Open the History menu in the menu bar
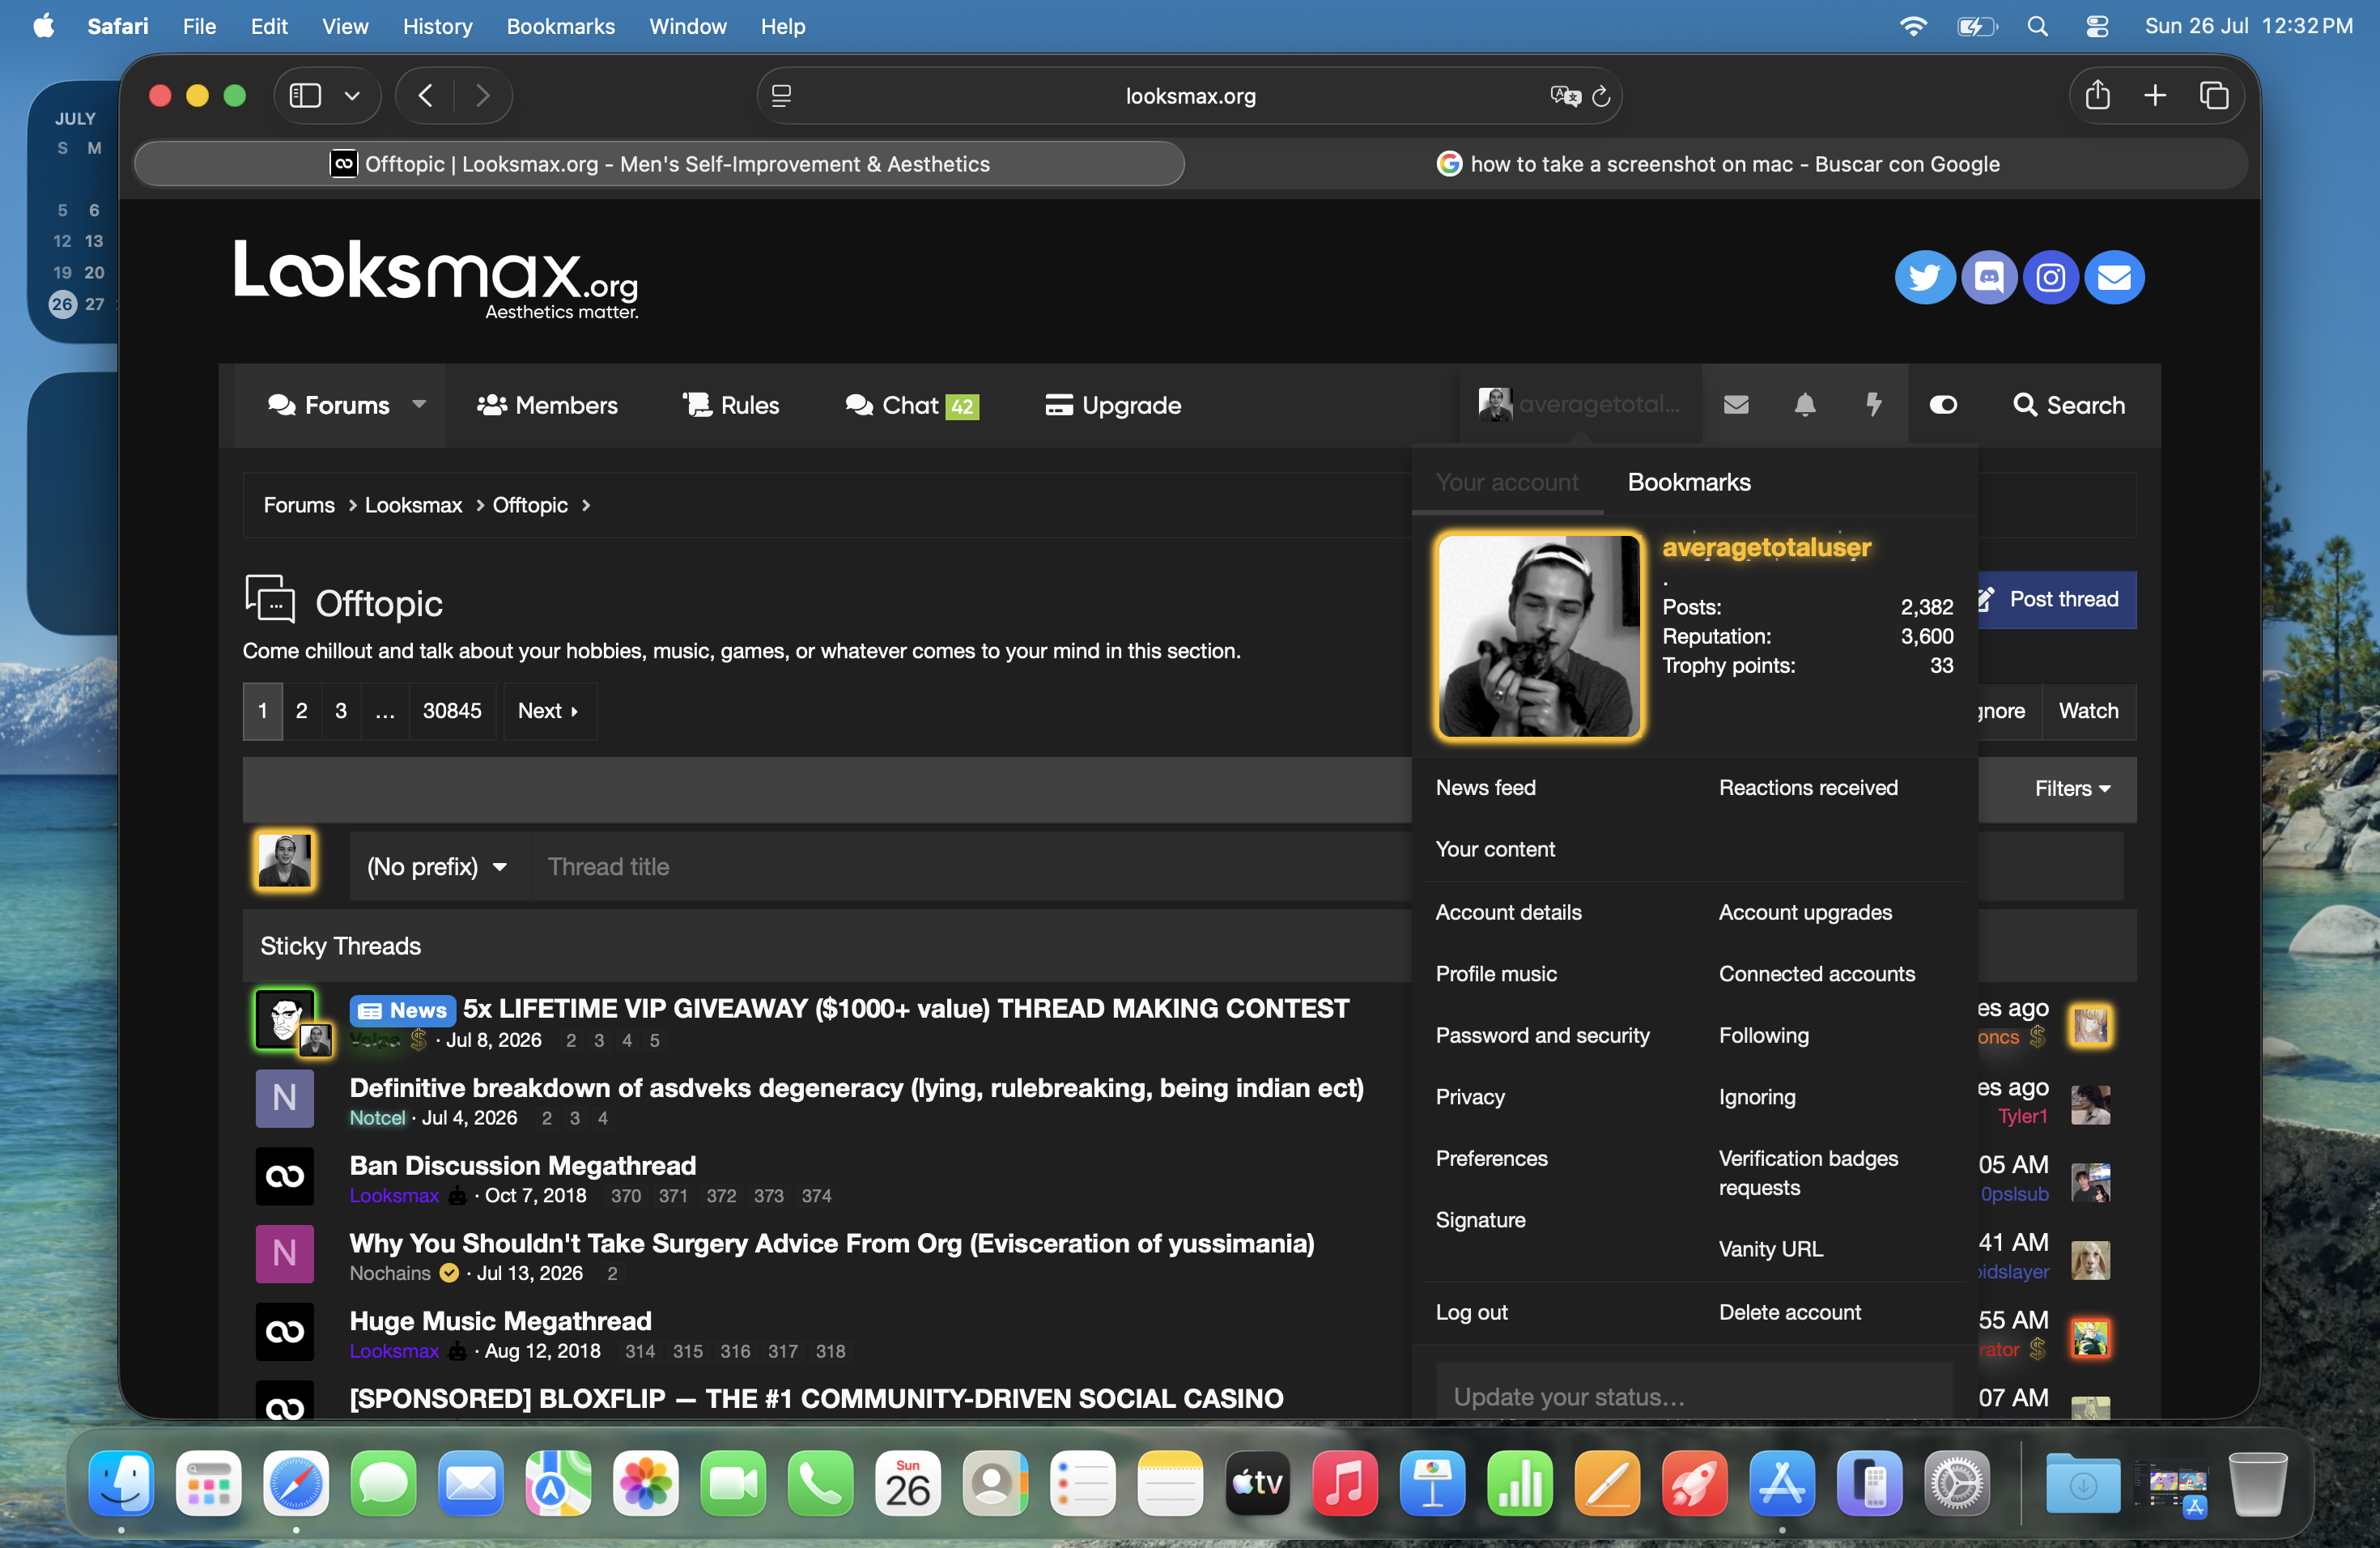The image size is (2380, 1548). 437,26
